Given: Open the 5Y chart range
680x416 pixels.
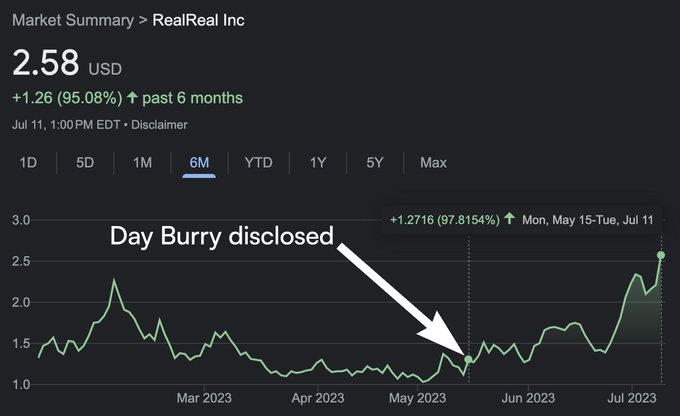Looking at the screenshot, I should pos(375,162).
